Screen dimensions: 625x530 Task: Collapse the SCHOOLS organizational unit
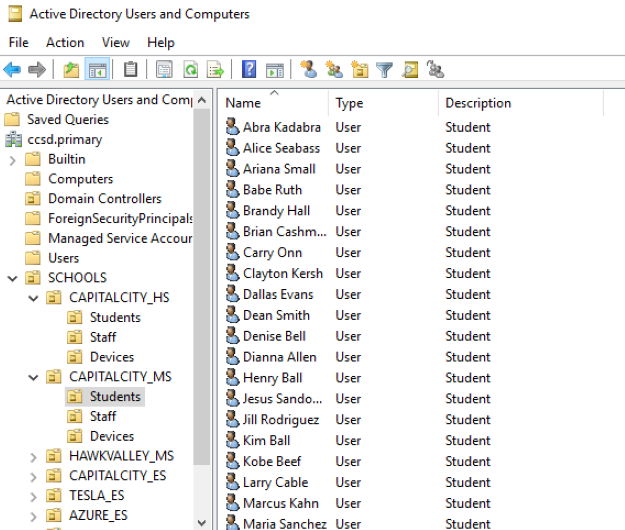12,278
